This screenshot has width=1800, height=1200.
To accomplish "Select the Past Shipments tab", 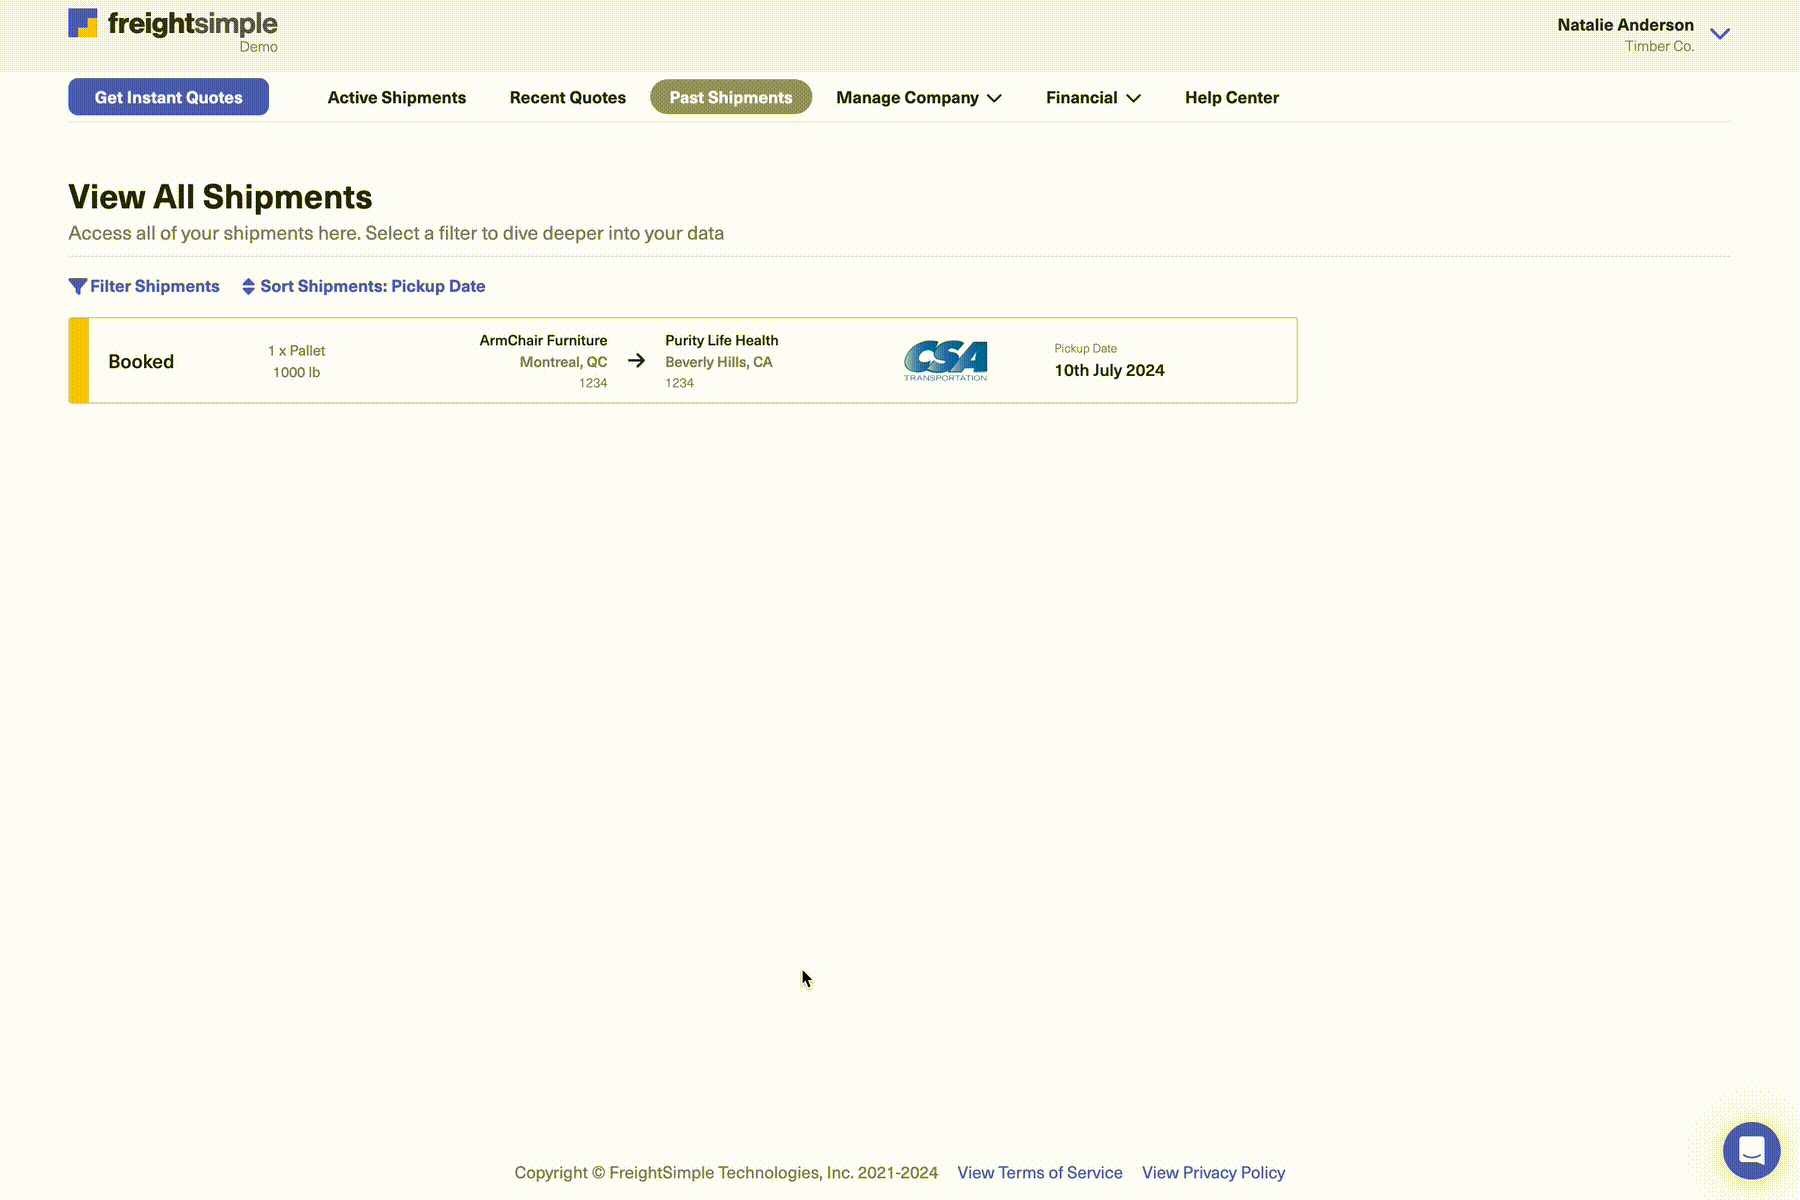I will (x=730, y=98).
